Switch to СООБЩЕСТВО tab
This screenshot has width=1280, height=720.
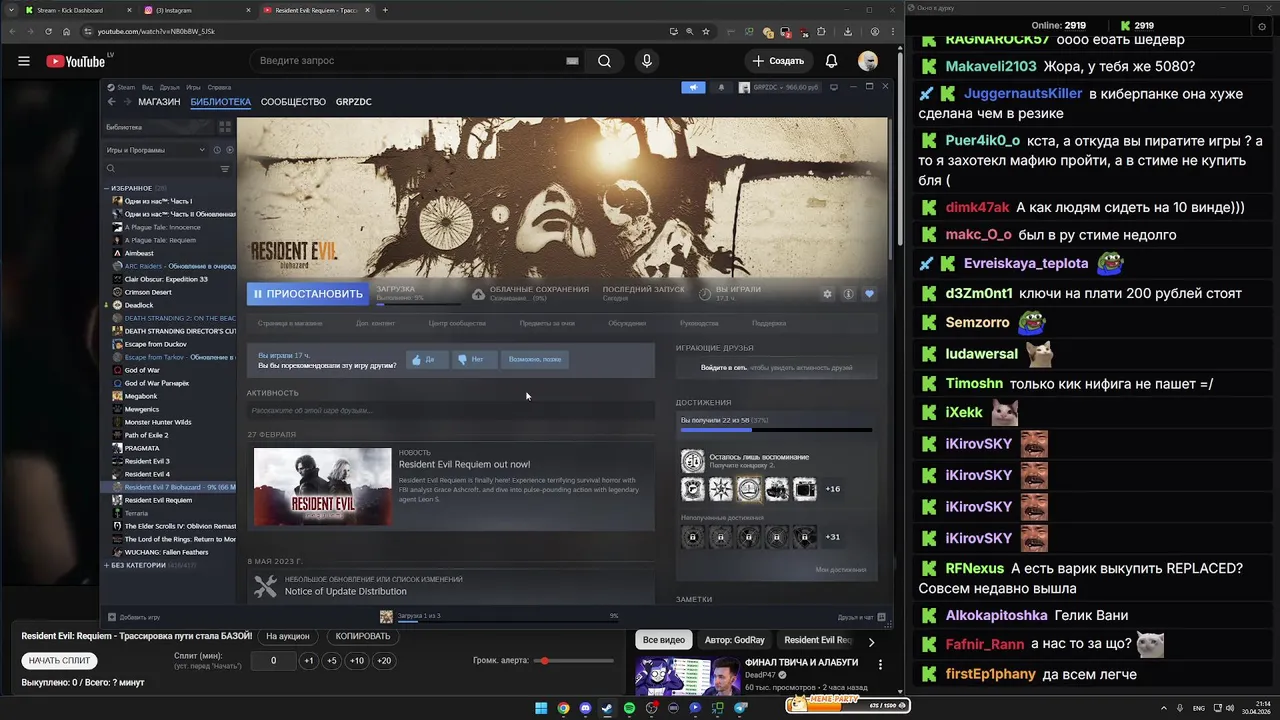point(293,102)
